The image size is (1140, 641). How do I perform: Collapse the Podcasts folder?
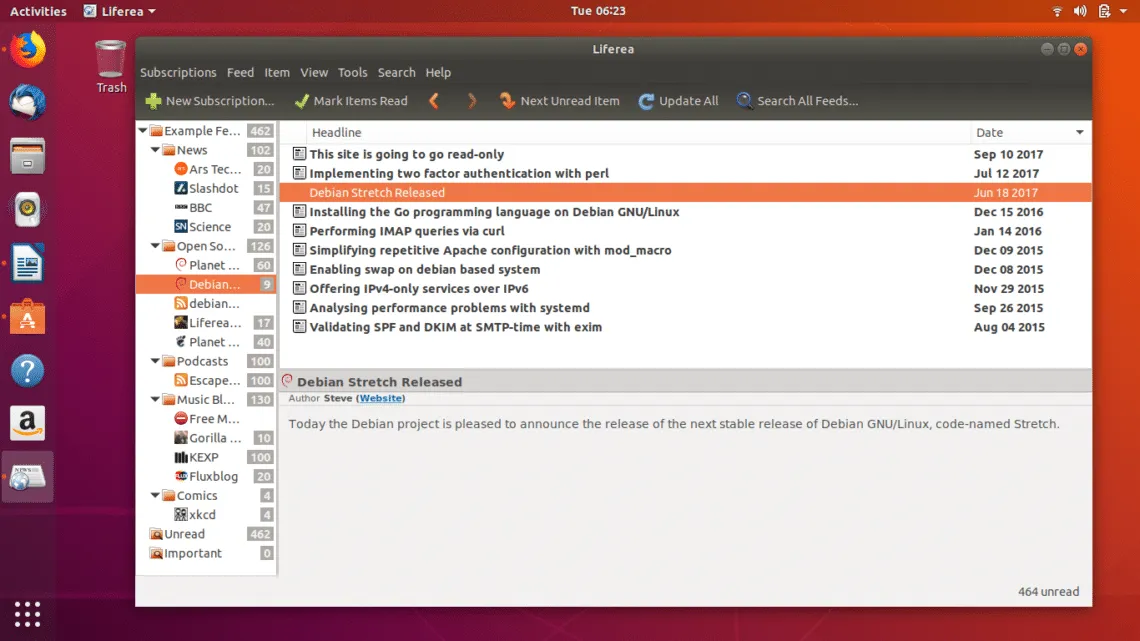coord(155,362)
